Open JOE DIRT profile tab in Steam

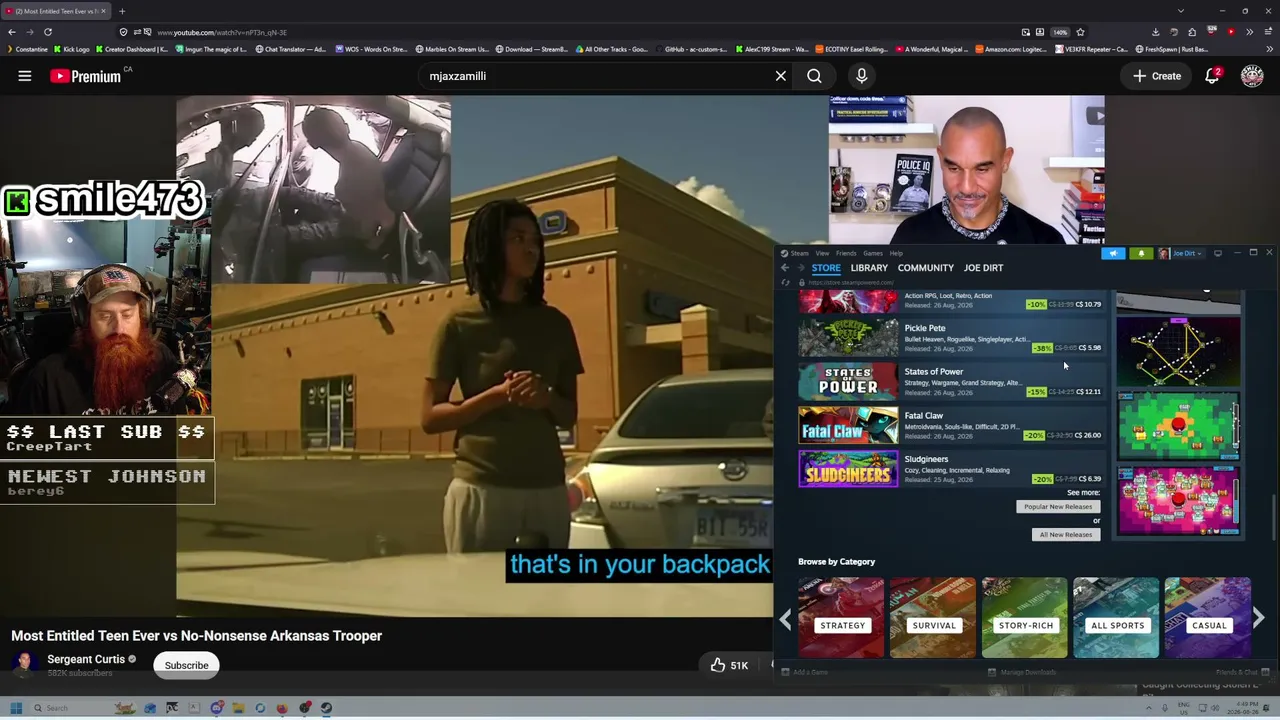coord(983,268)
